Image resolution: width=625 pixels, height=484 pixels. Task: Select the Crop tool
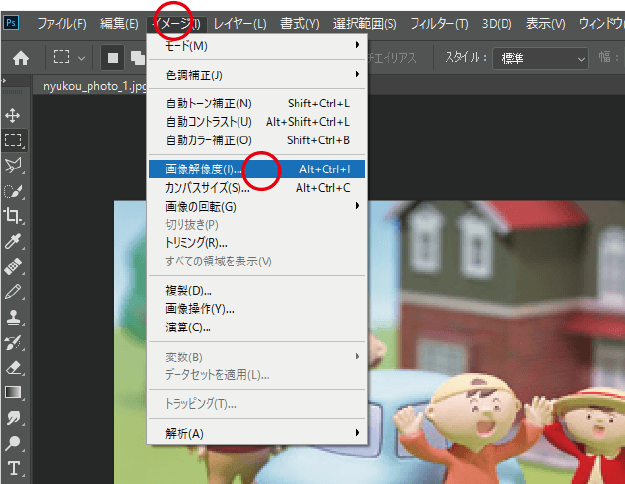(14, 216)
